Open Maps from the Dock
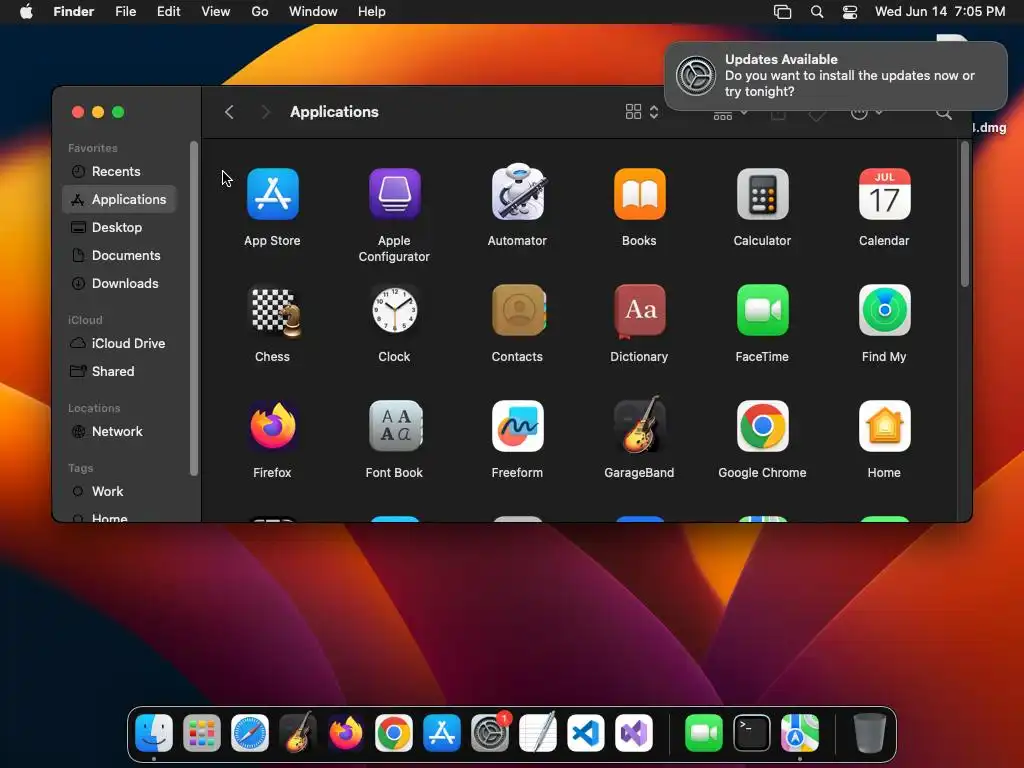This screenshot has width=1024, height=768. point(800,733)
